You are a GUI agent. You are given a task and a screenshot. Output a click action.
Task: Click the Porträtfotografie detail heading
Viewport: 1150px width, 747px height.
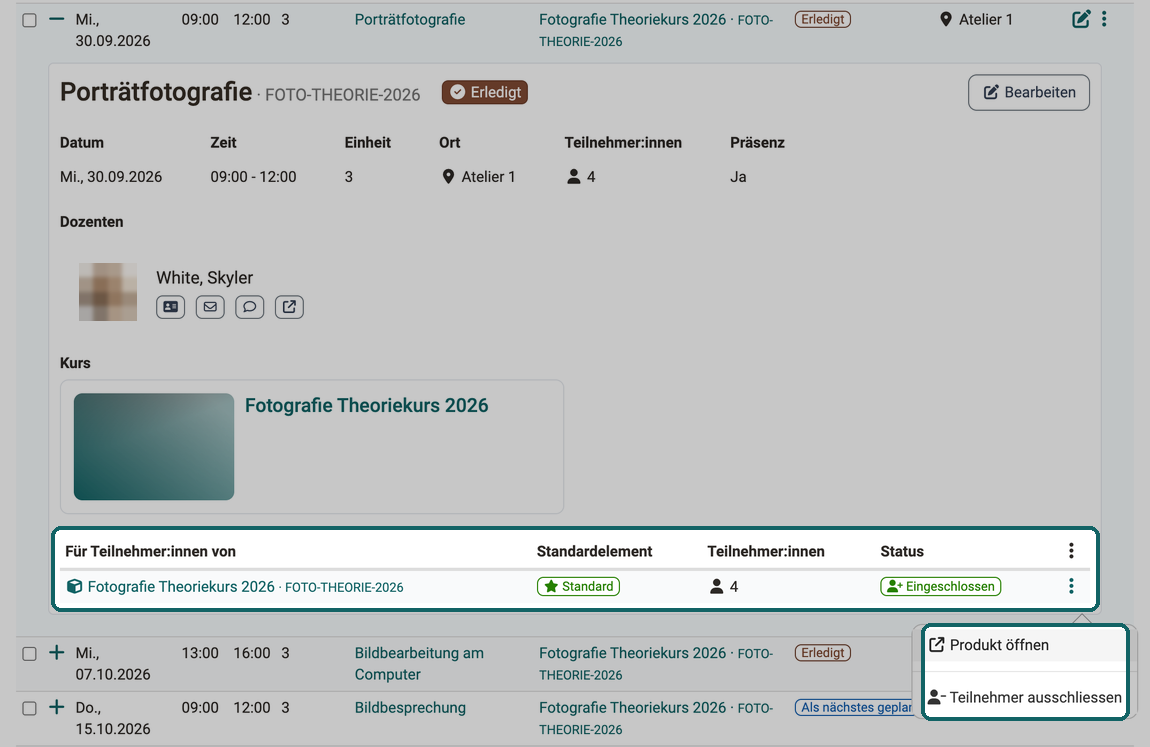click(156, 92)
